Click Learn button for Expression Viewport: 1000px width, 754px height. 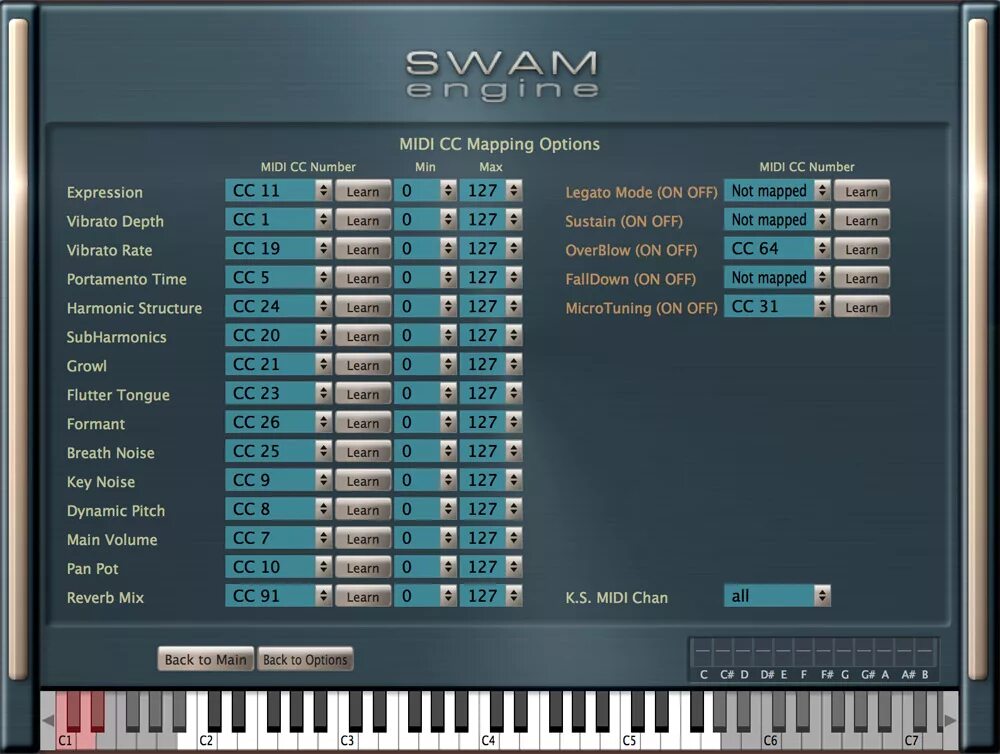363,191
